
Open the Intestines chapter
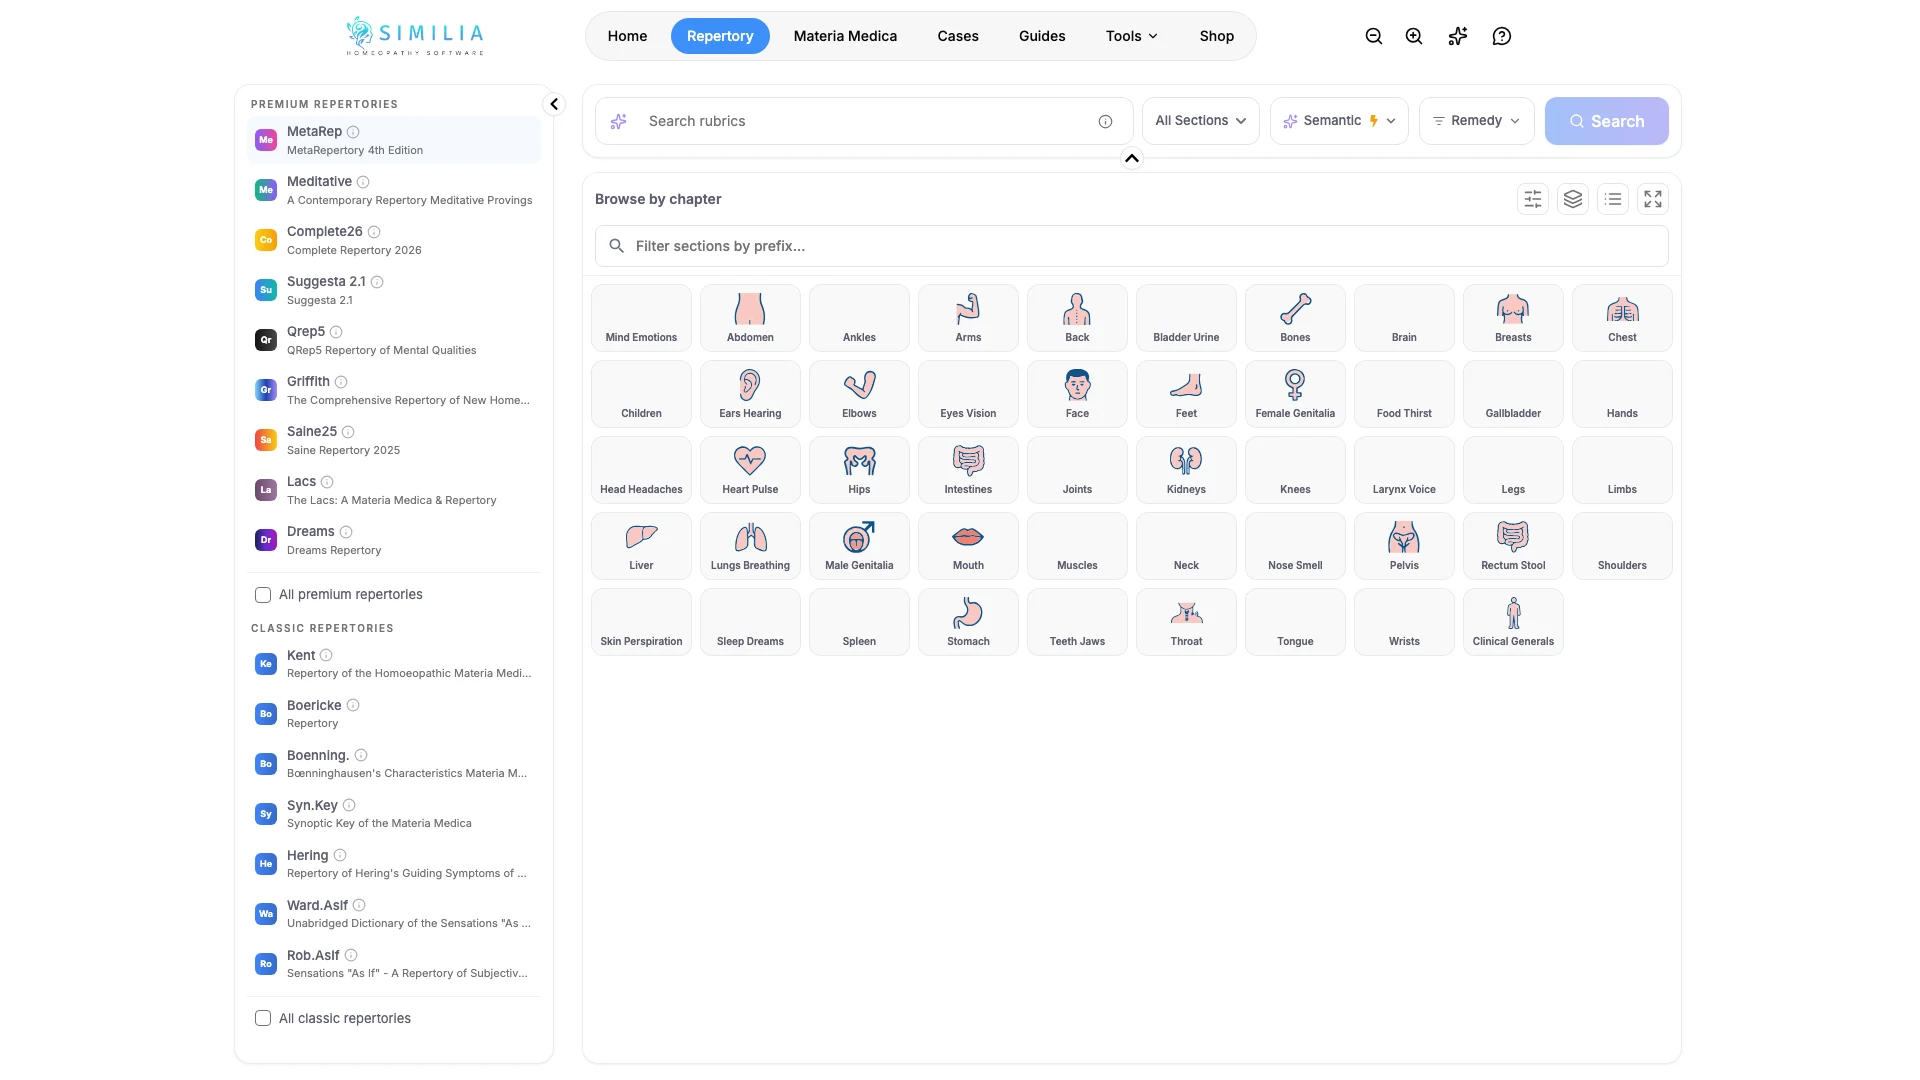(968, 470)
